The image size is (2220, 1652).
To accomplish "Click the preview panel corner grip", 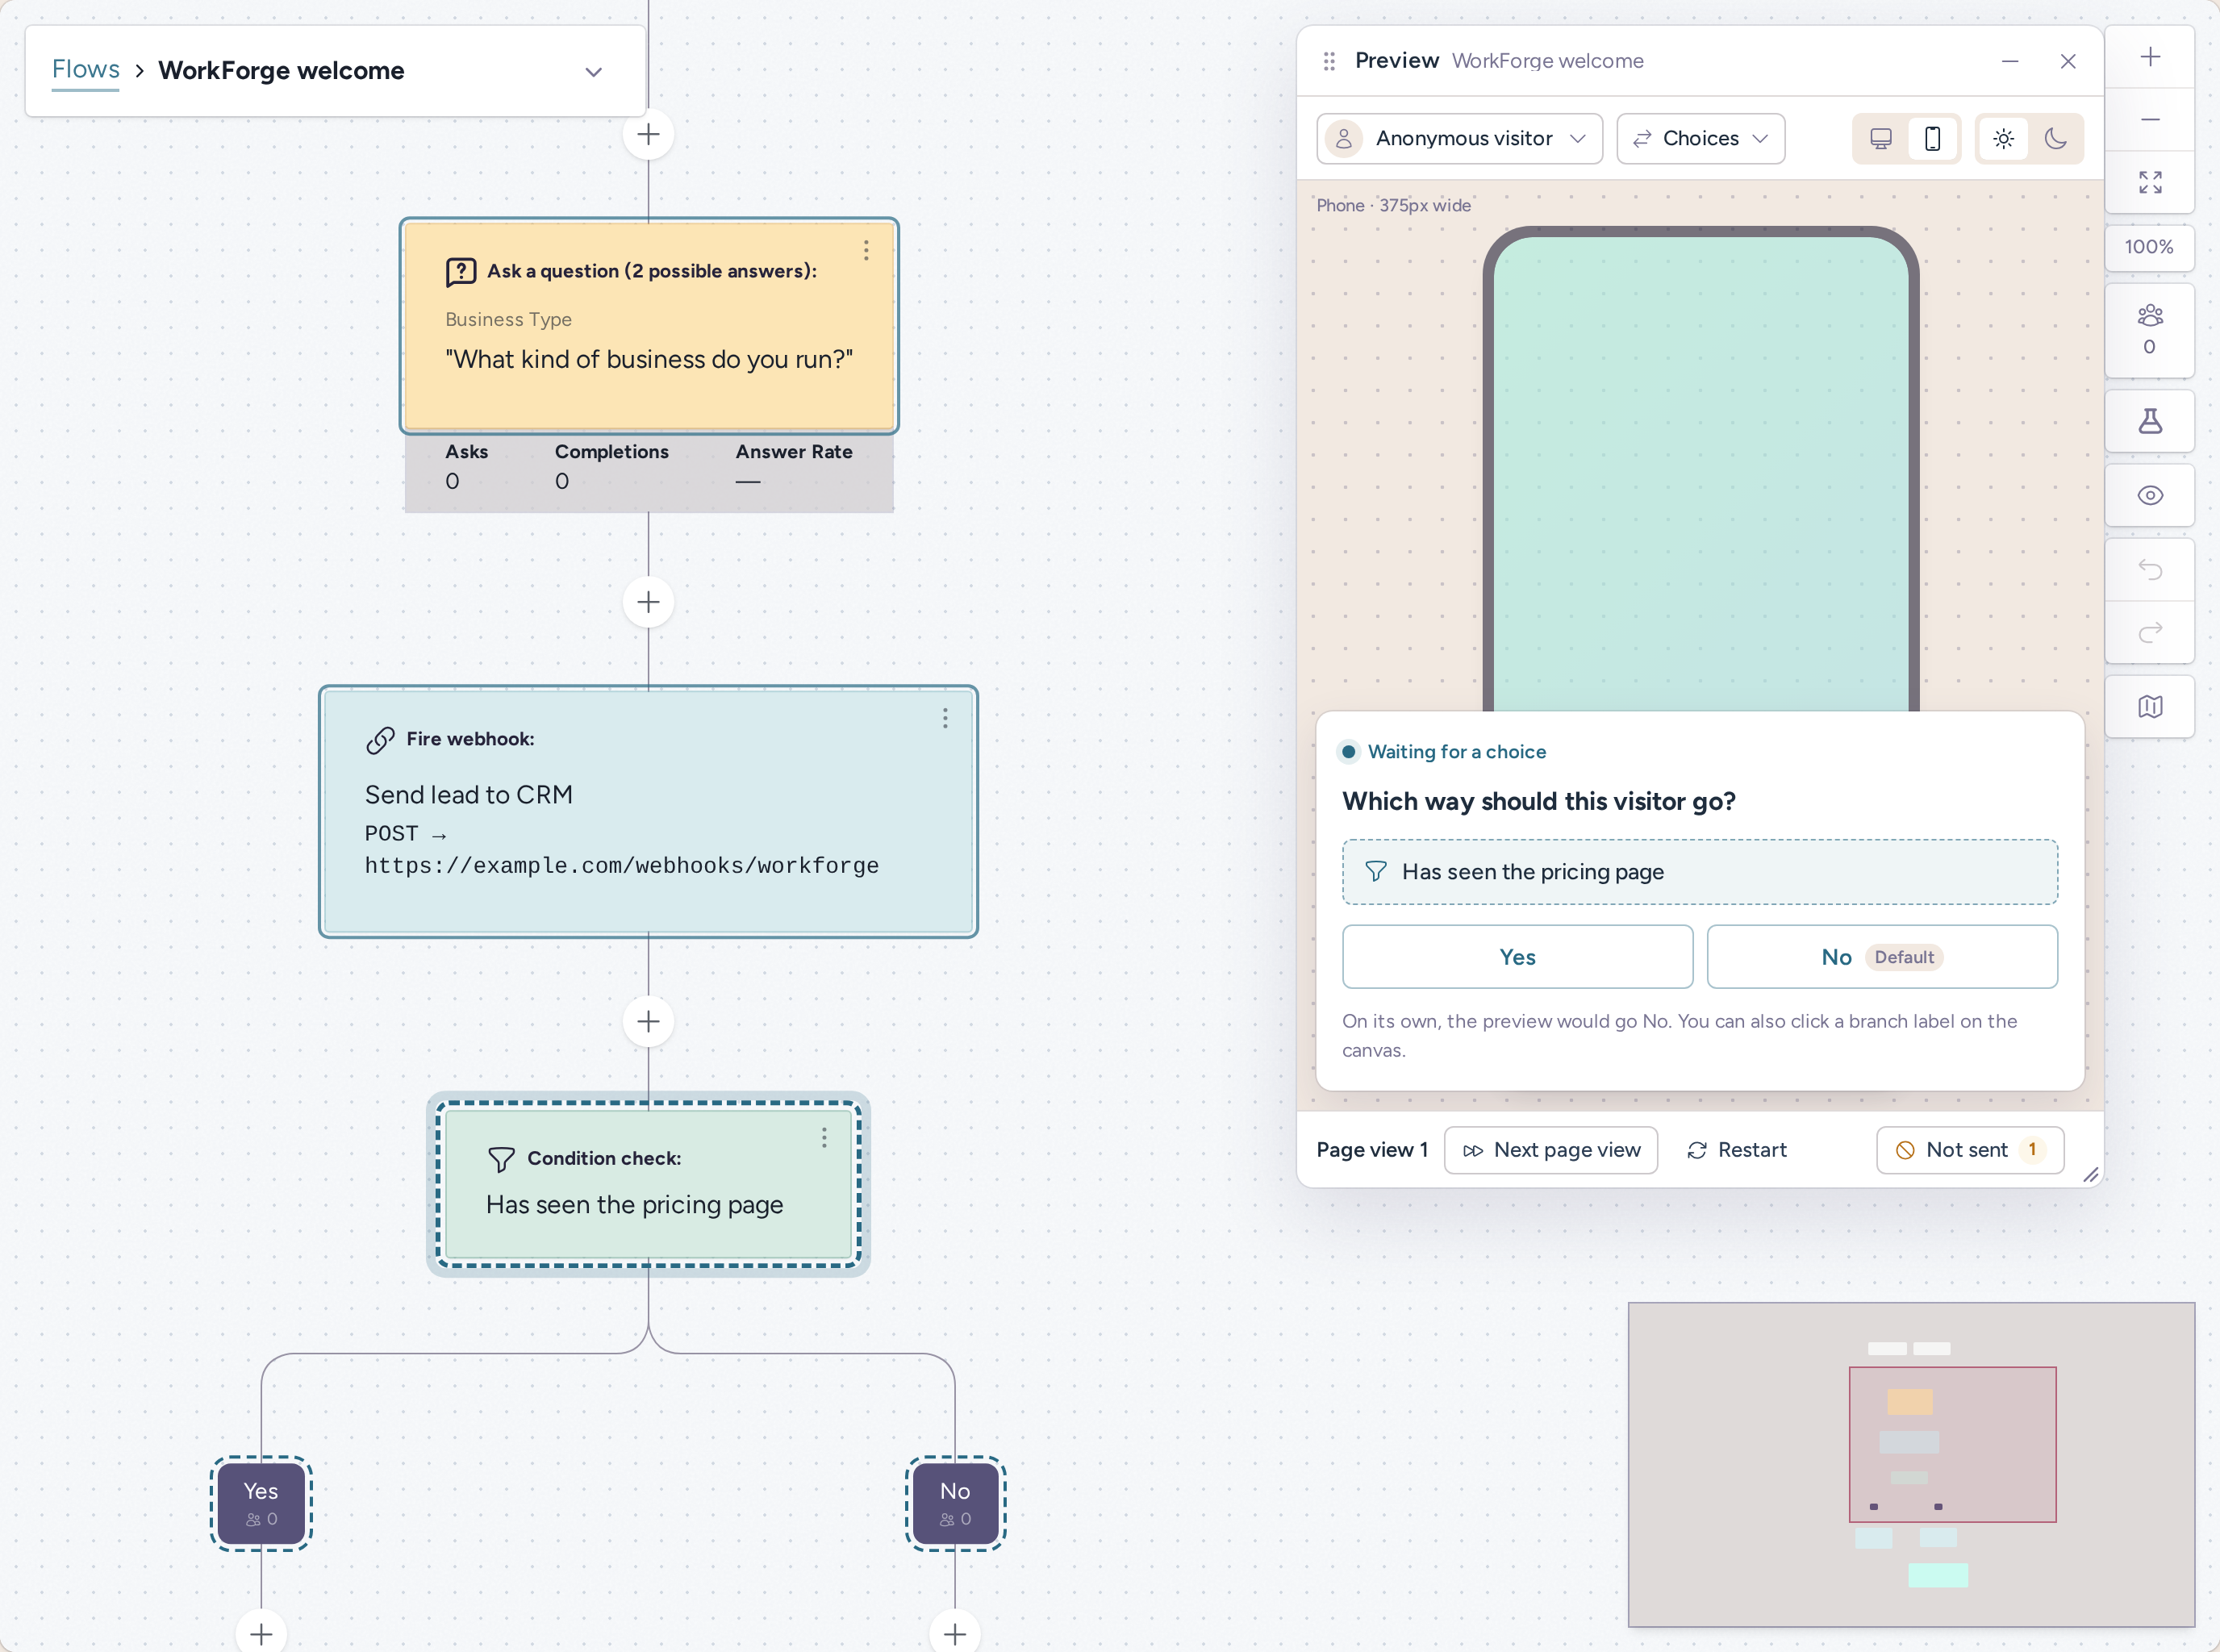I will pyautogui.click(x=2090, y=1175).
